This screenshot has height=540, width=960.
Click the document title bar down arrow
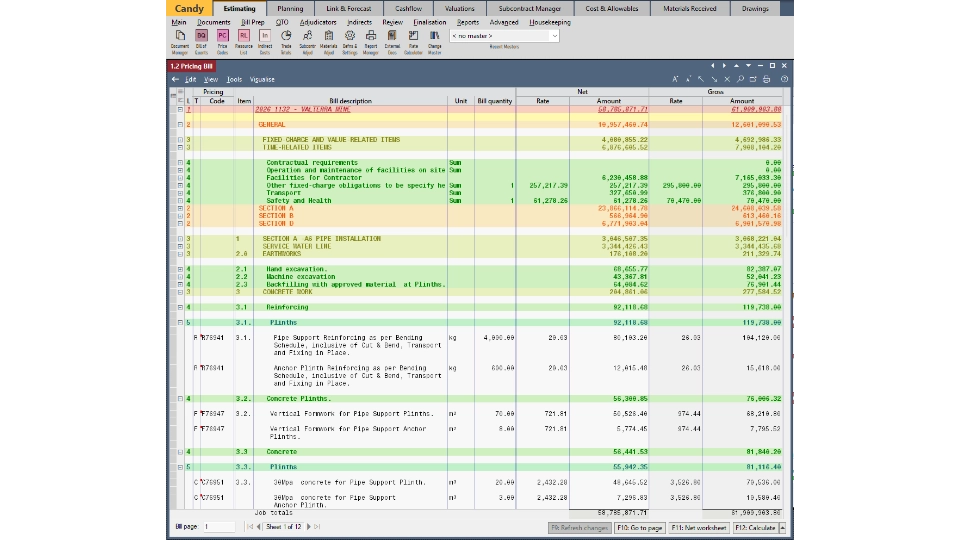[748, 66]
